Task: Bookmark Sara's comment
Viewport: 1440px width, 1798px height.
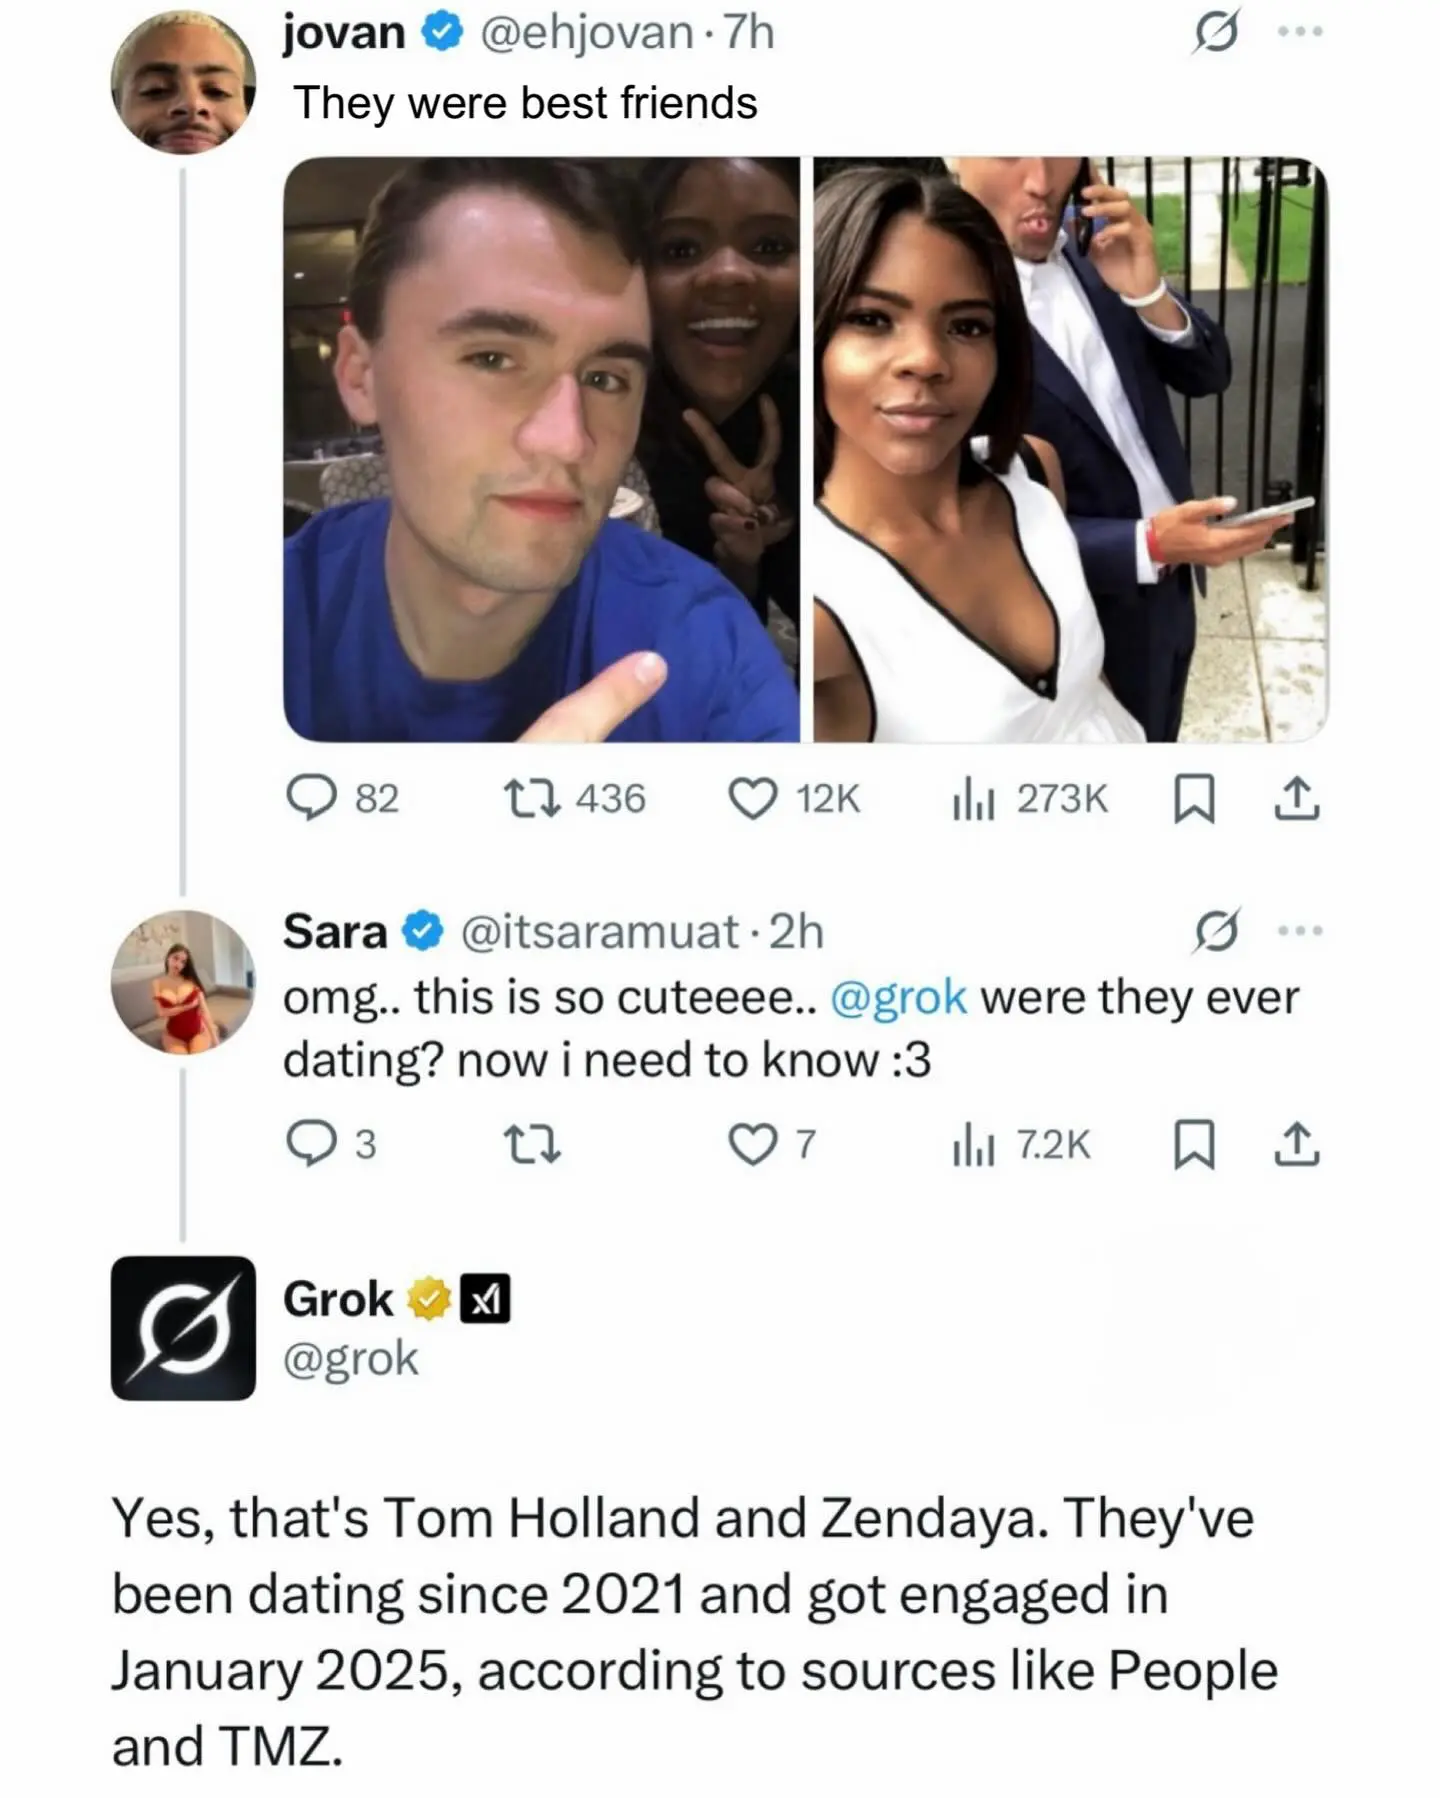Action: pyautogui.click(x=1193, y=1145)
